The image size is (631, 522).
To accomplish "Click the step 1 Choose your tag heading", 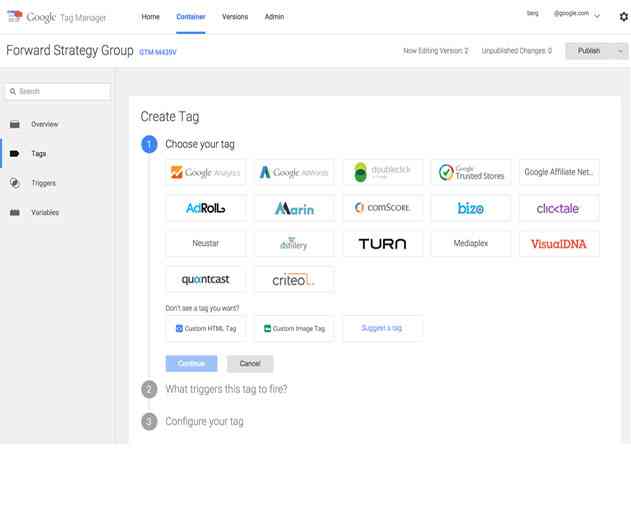I will click(x=200, y=144).
